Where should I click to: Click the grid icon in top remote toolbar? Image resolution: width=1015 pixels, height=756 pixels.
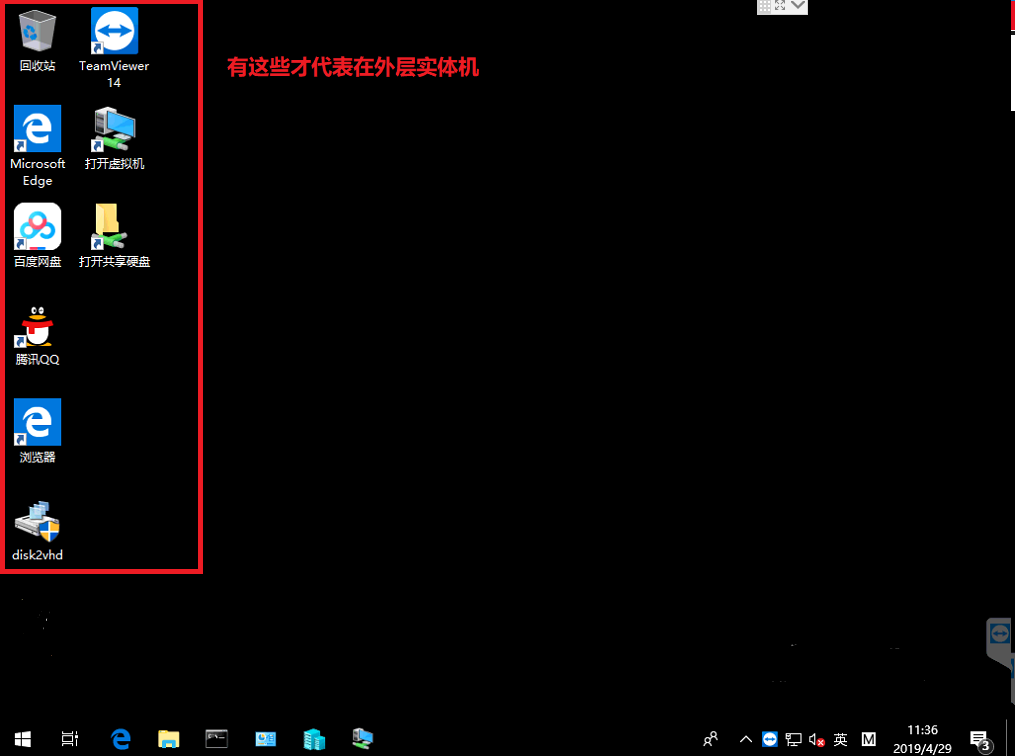764,6
